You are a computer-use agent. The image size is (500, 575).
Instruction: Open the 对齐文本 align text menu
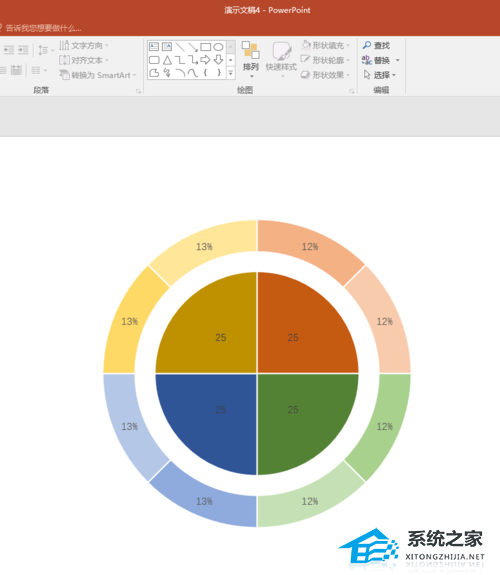[84, 60]
